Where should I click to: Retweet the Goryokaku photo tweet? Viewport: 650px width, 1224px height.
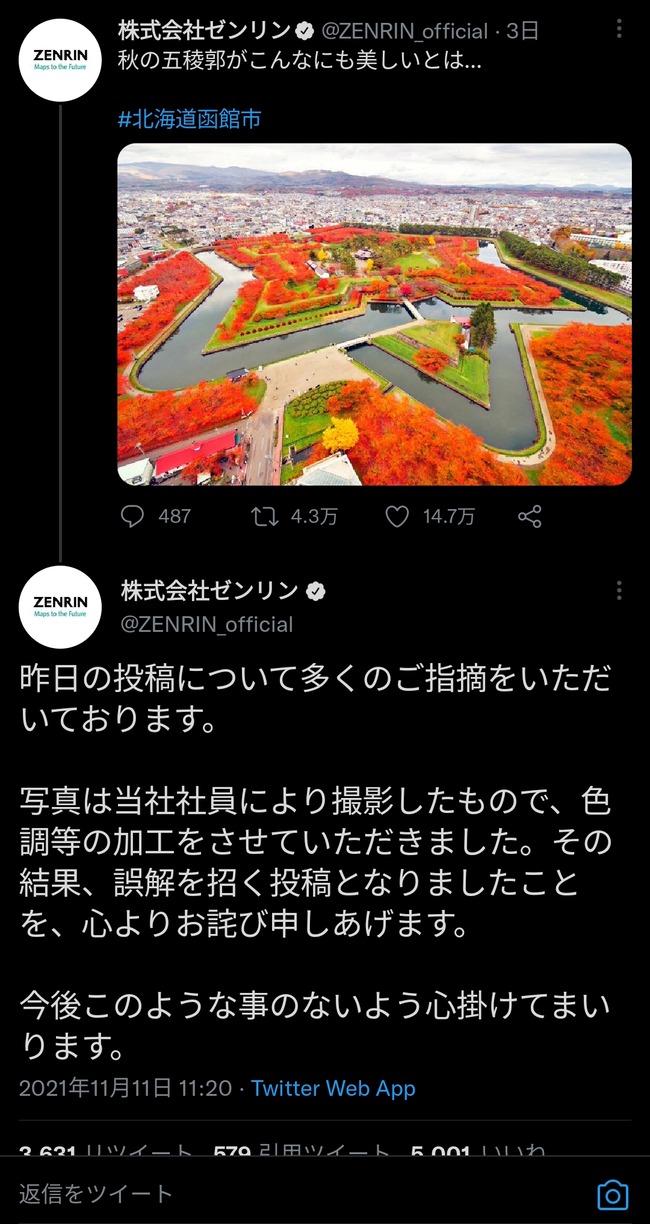(265, 516)
